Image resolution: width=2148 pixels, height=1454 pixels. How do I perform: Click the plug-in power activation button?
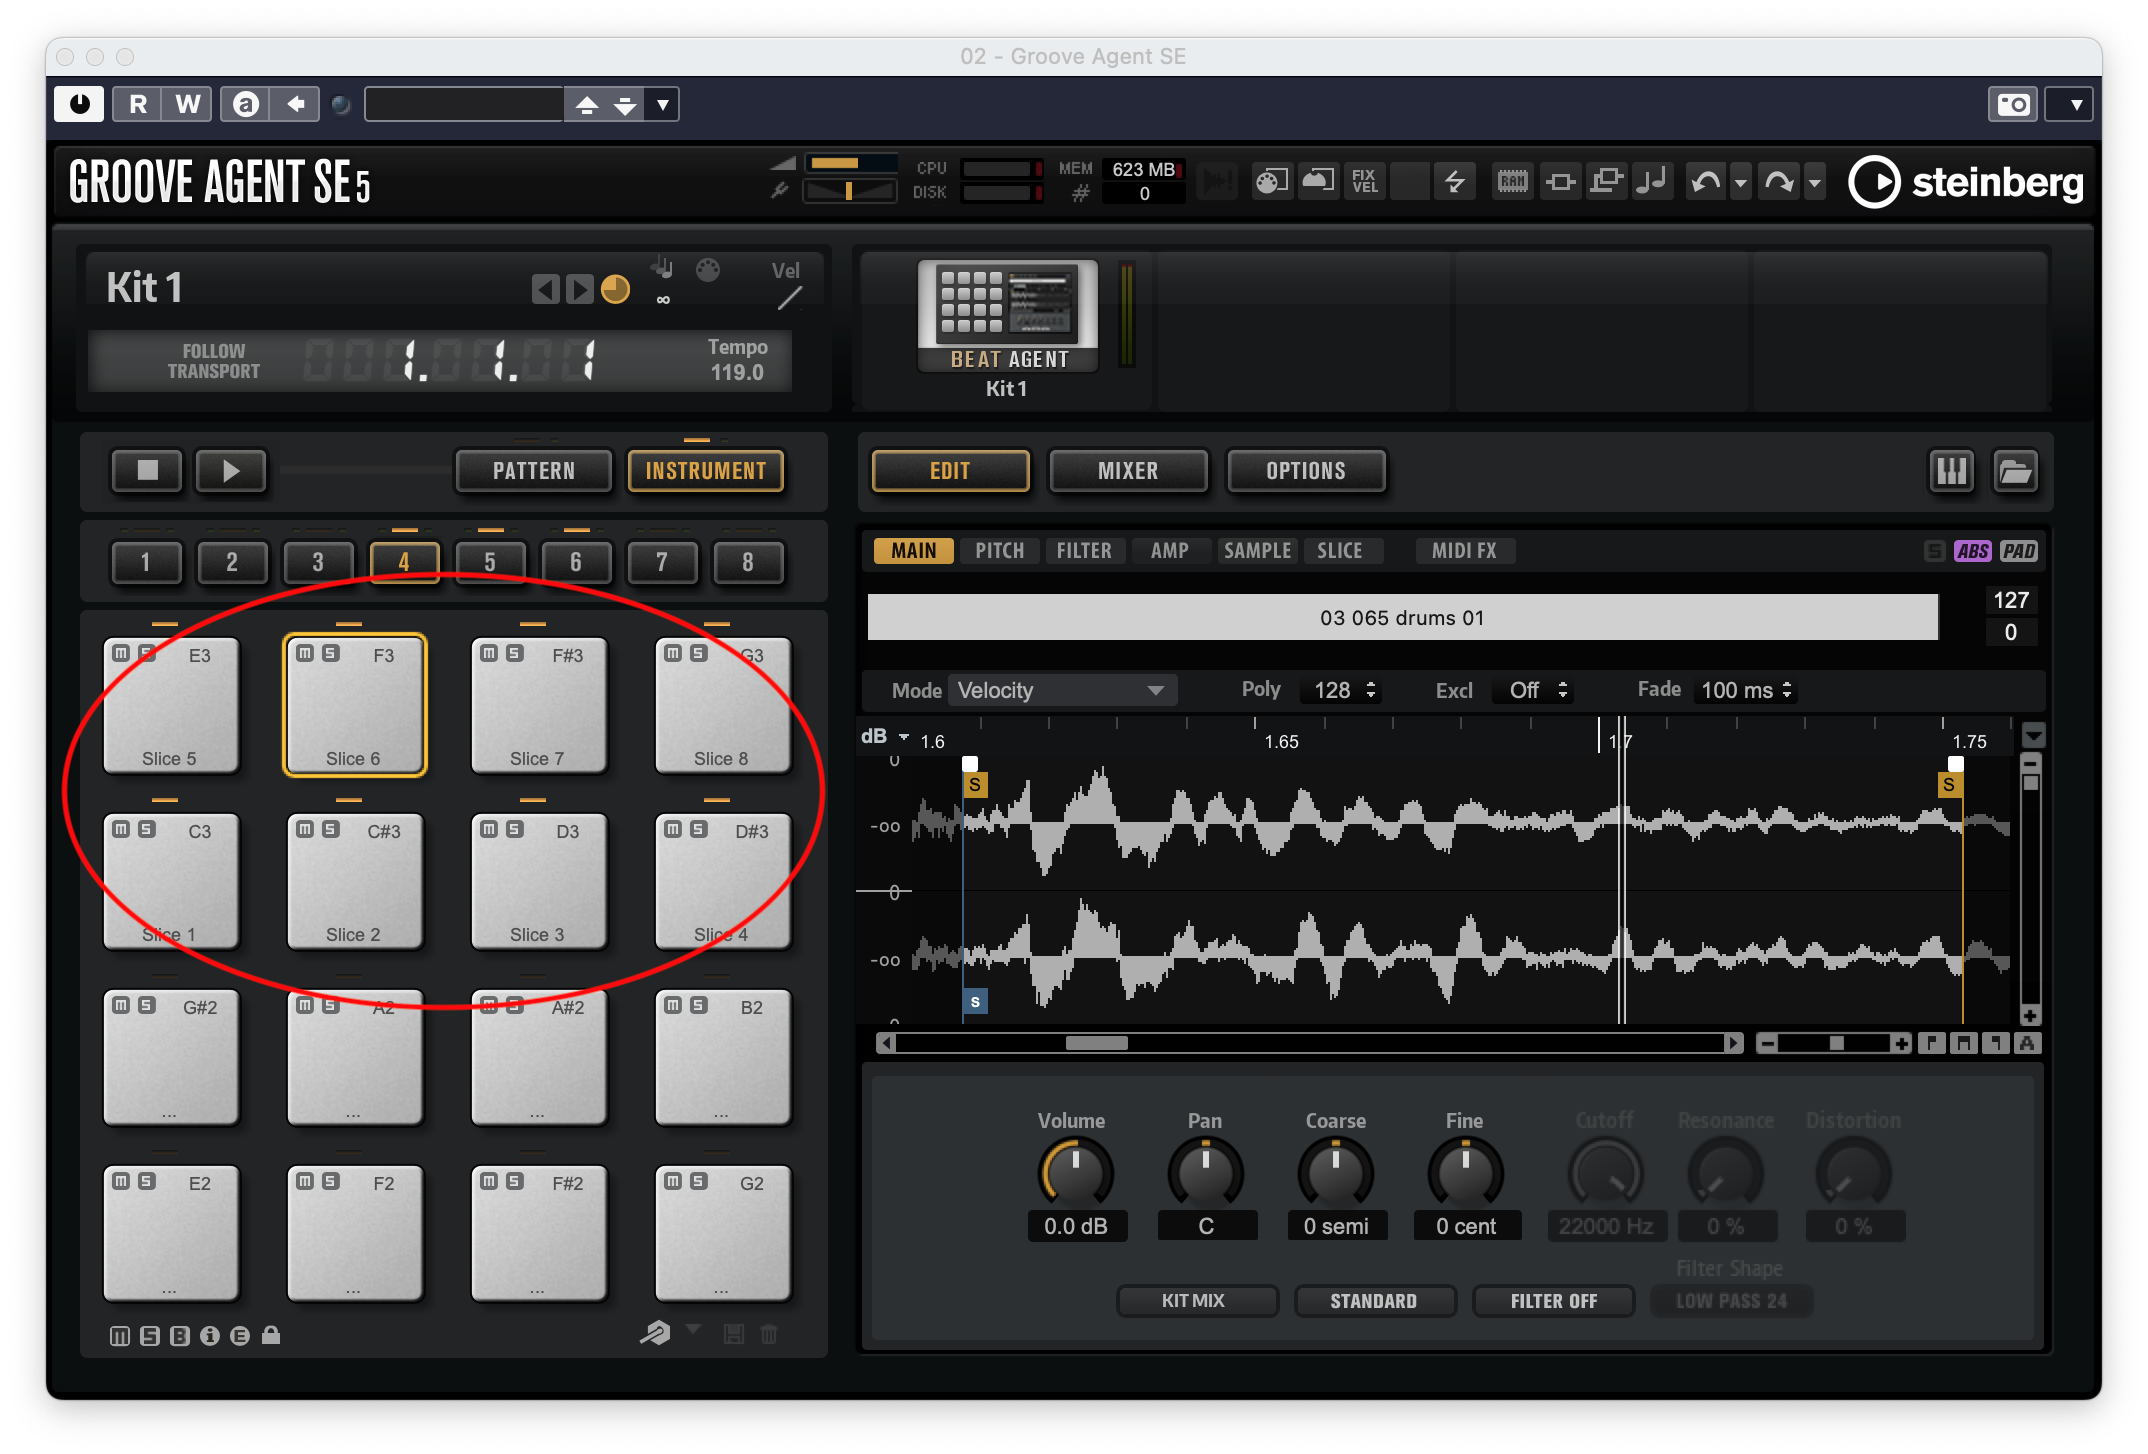point(80,104)
